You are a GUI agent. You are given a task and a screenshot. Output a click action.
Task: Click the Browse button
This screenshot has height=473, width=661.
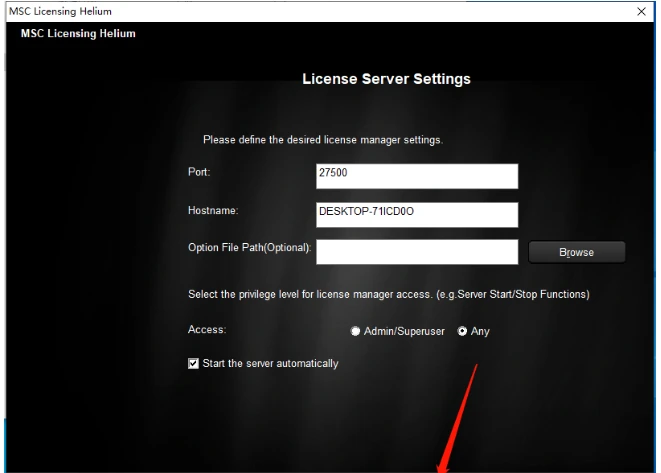577,252
